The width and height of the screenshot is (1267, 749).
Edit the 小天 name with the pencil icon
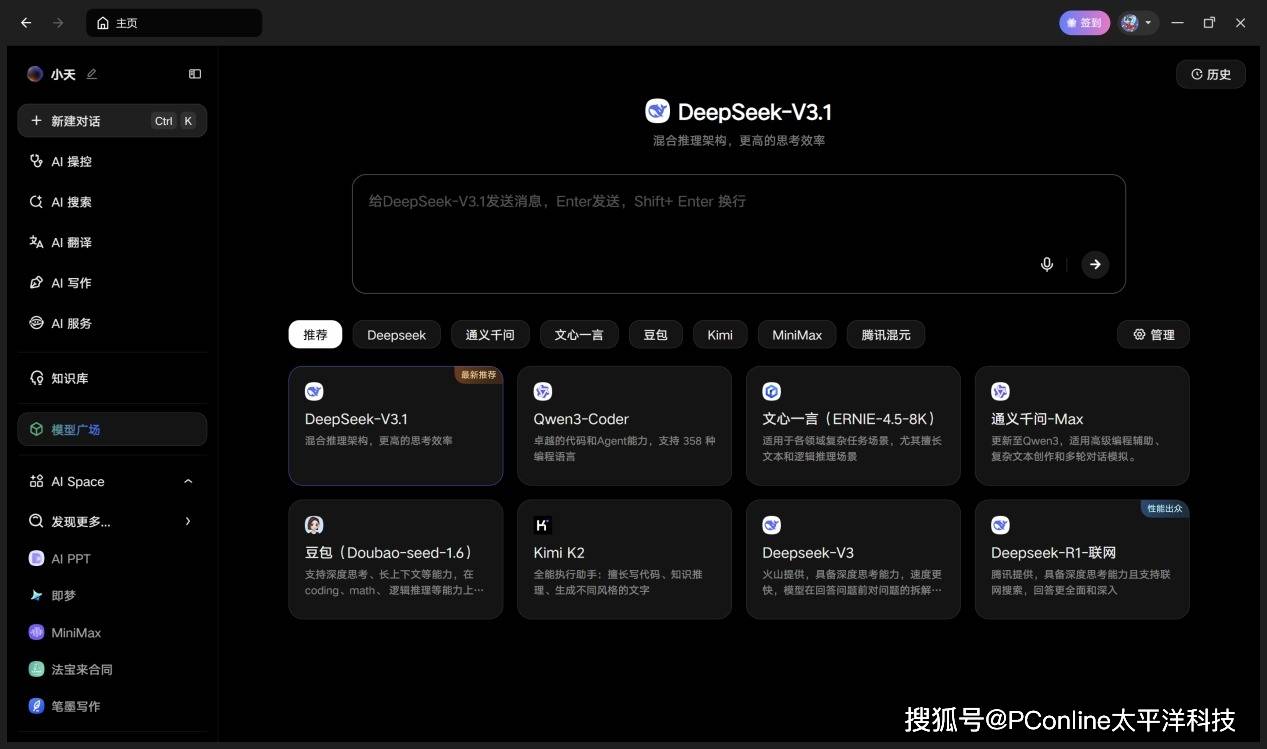pos(92,74)
